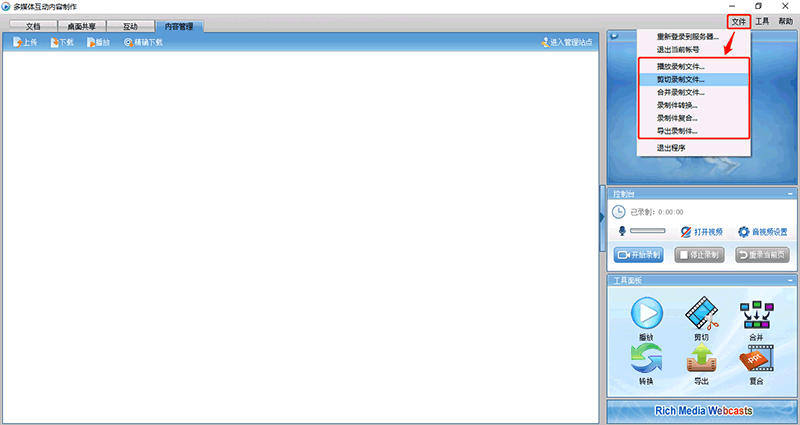The image size is (800, 425).
Task: Click the 合并 merge icon
Action: (756, 316)
